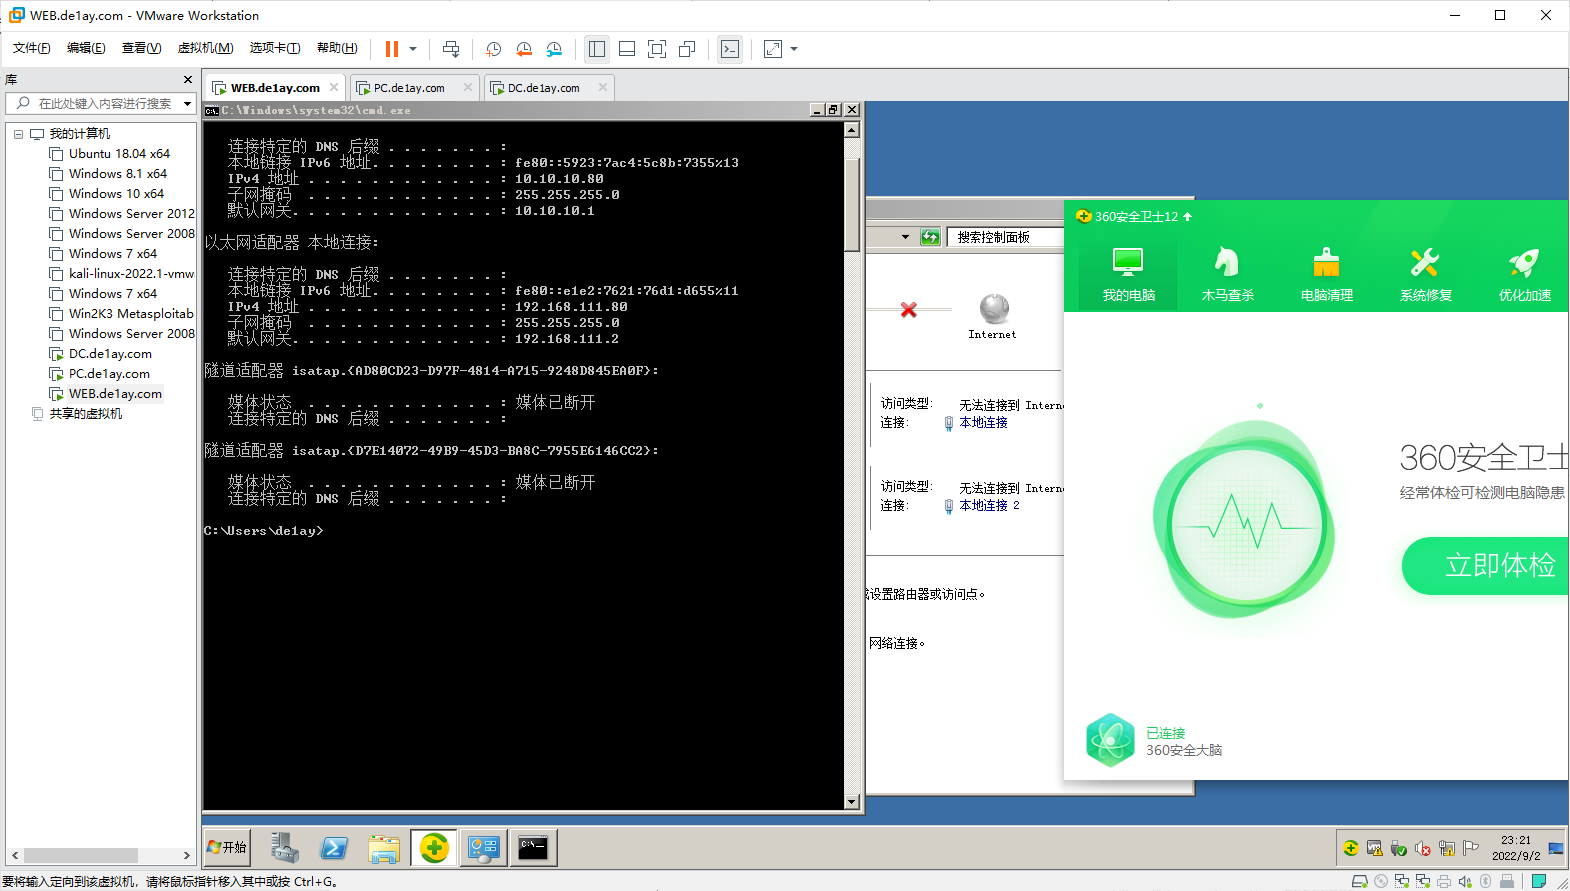Open 虚拟机(M) menu
Viewport: 1570px width, 891px height.
tap(205, 48)
